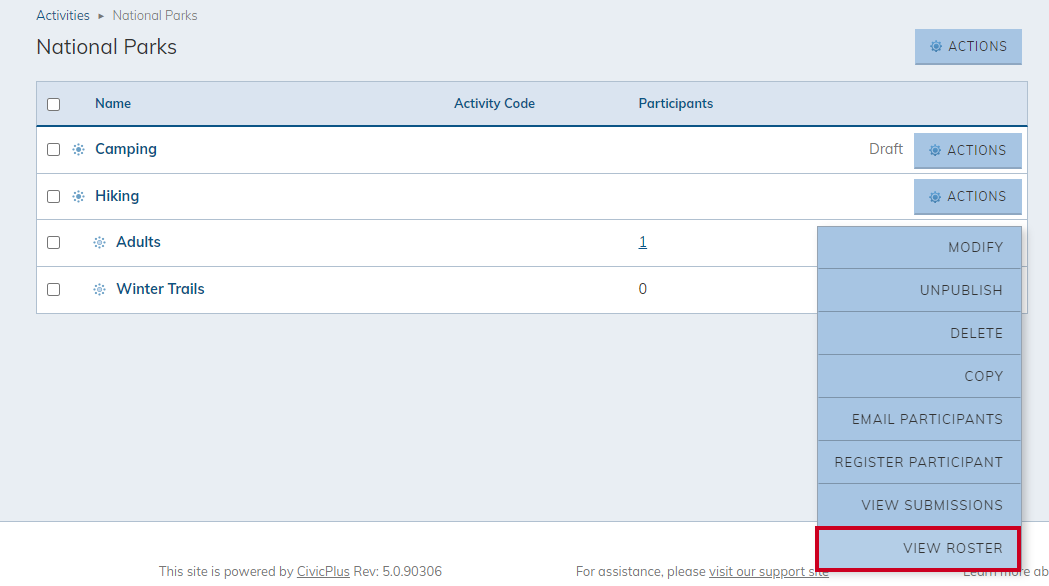Open the Camping Actions dropdown

(x=967, y=151)
